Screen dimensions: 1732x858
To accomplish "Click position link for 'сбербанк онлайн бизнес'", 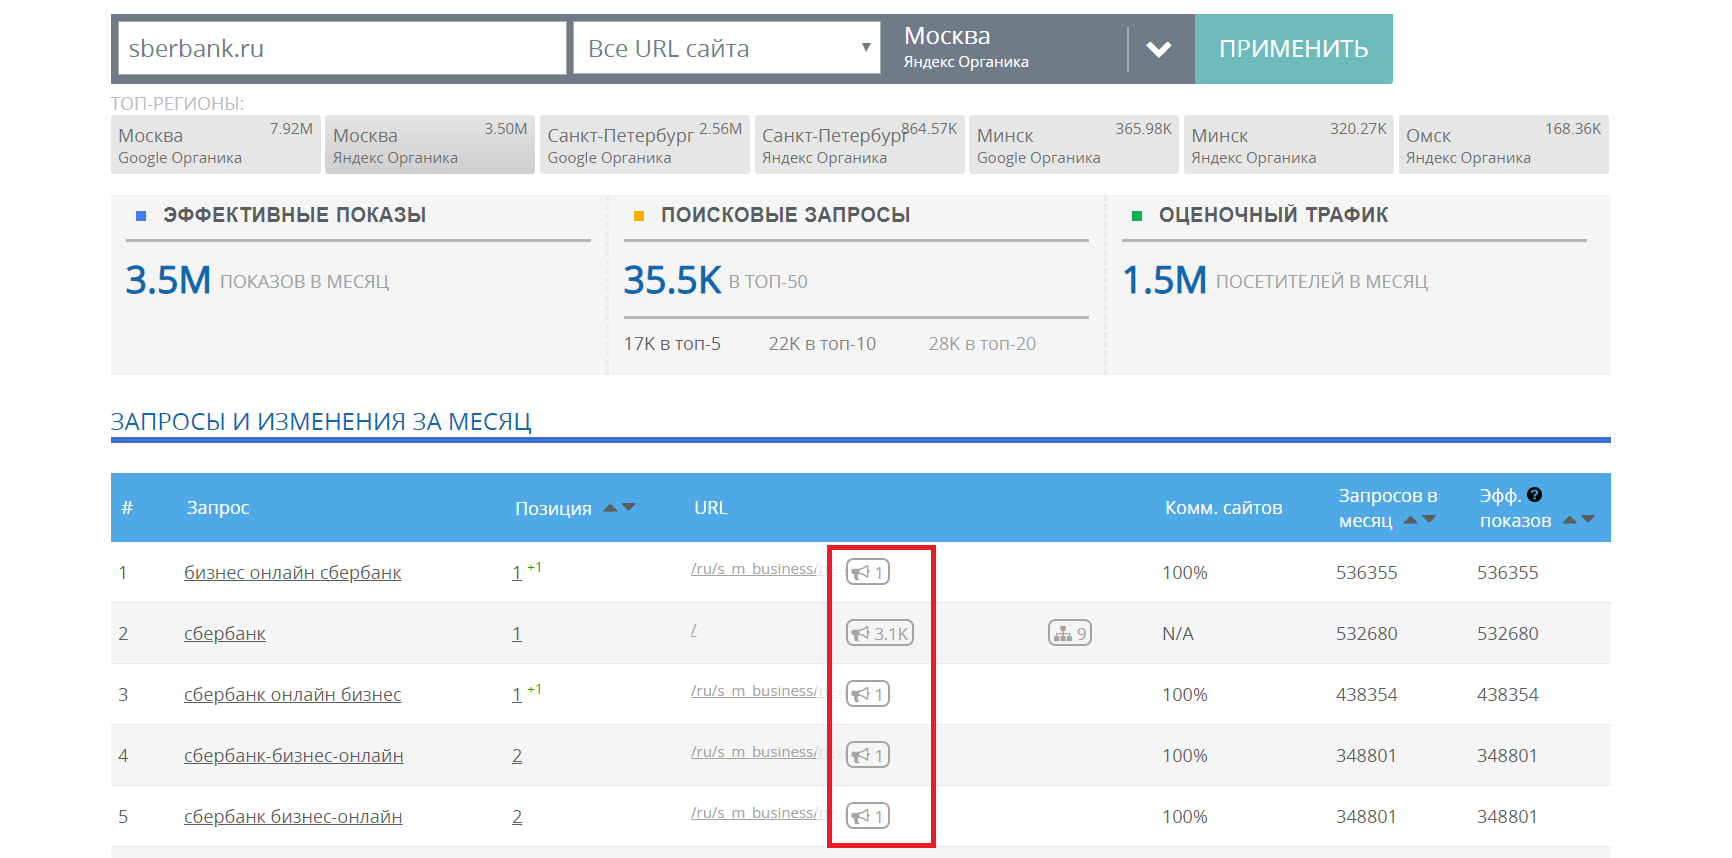I will click(517, 695).
